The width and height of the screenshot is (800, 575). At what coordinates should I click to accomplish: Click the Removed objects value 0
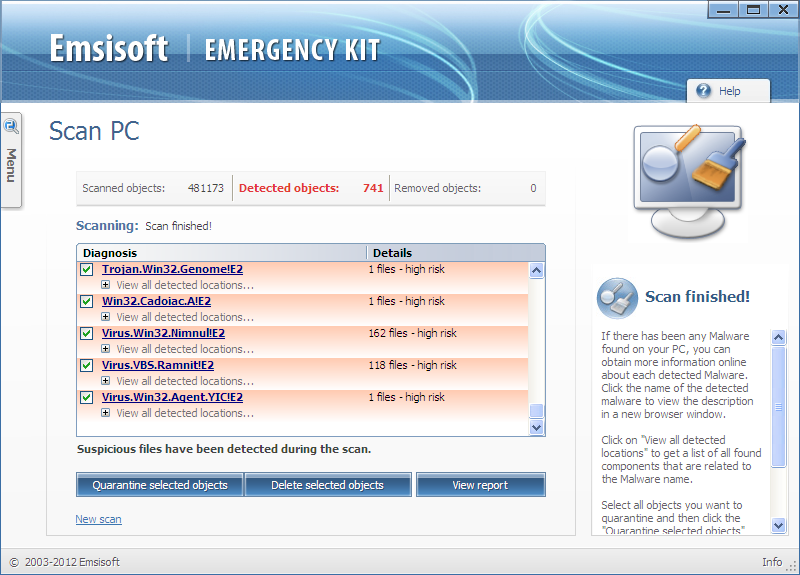click(x=533, y=188)
